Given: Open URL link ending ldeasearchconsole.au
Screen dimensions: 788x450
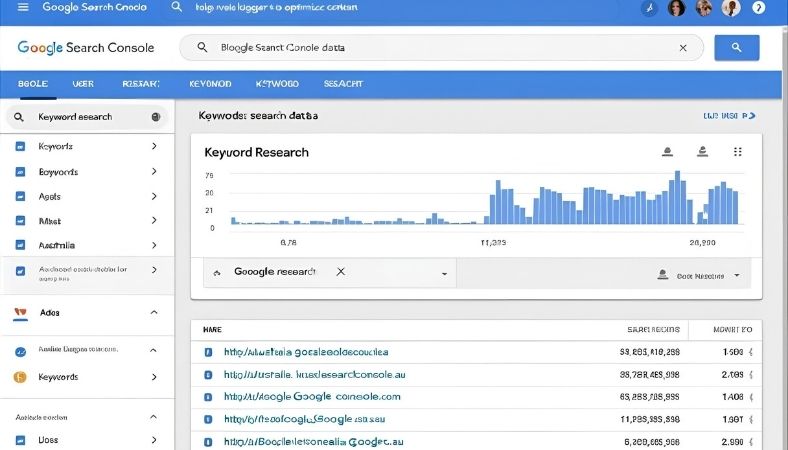Looking at the screenshot, I should click(x=315, y=375).
